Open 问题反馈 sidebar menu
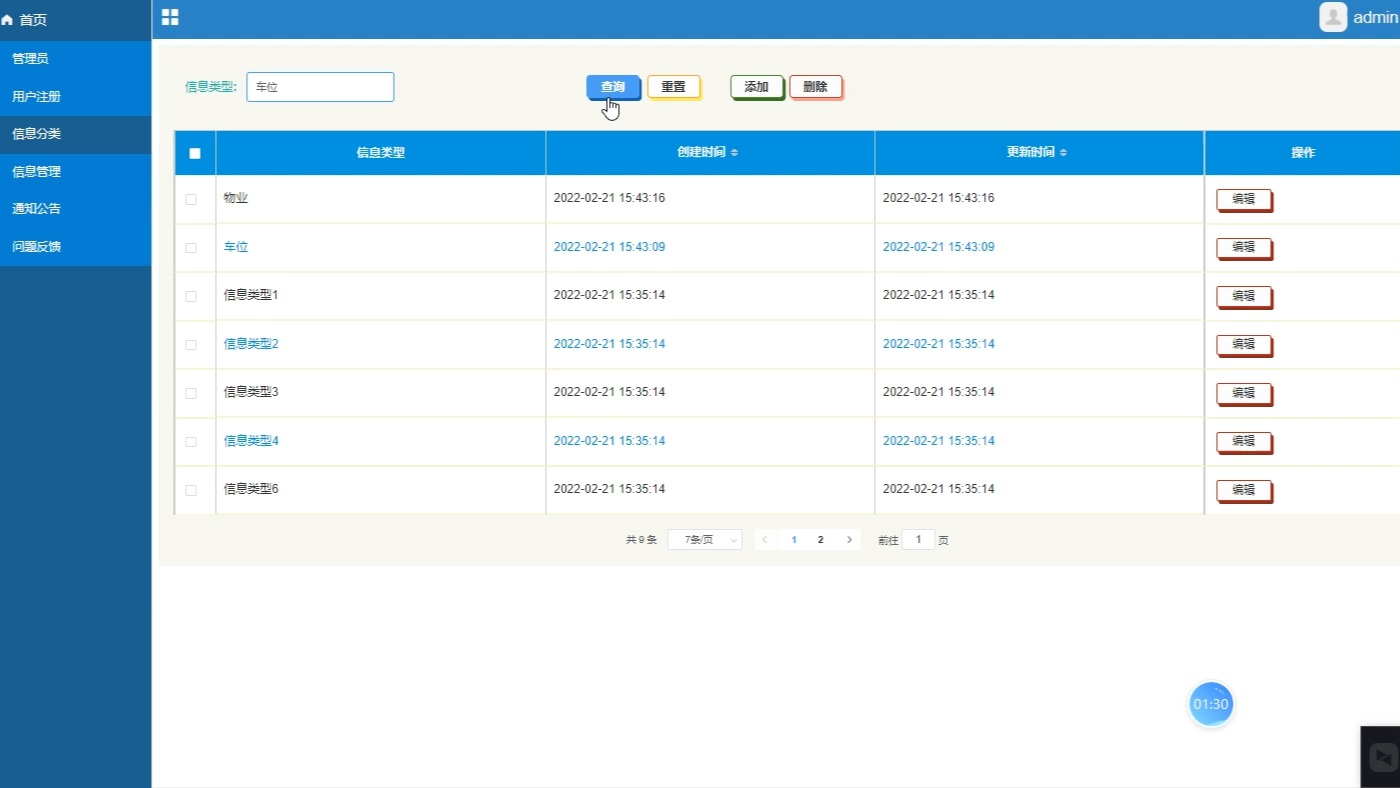 [75, 247]
